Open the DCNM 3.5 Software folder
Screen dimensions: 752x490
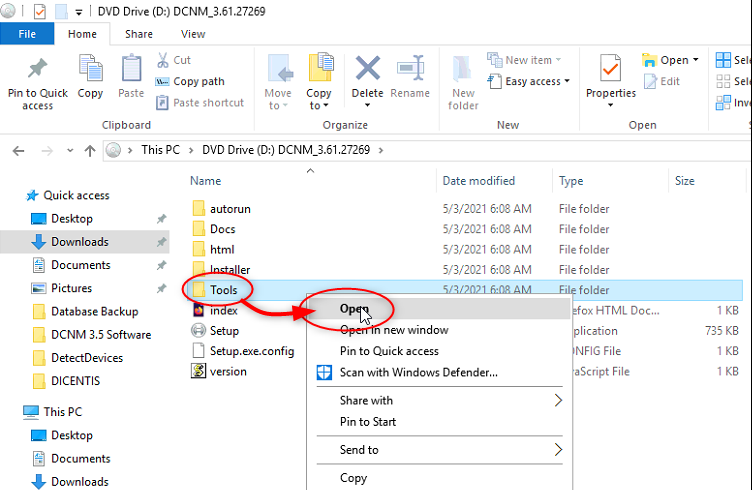pyautogui.click(x=101, y=335)
